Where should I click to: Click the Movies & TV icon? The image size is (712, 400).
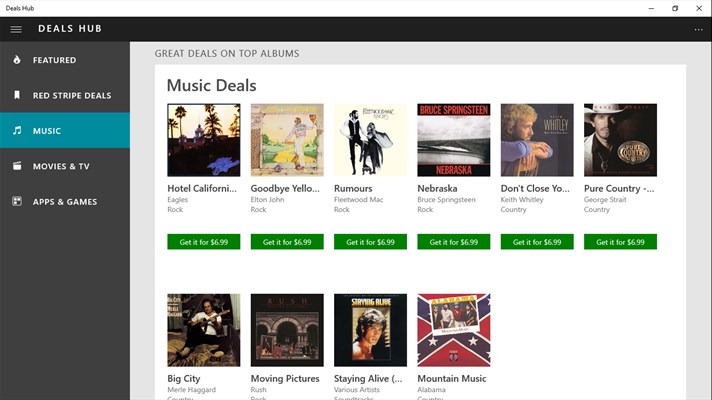click(16, 166)
